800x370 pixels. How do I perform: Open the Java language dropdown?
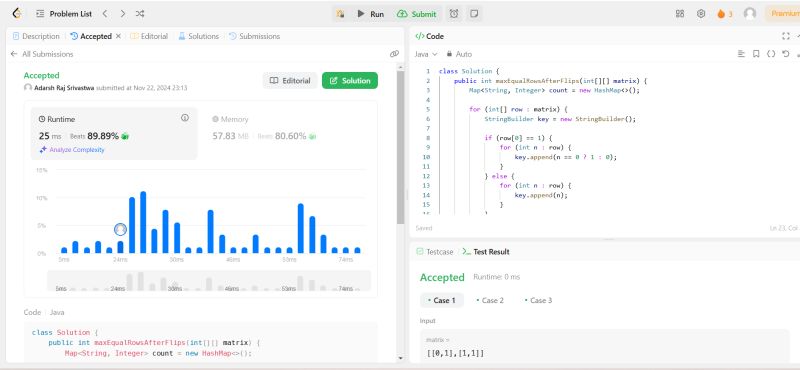(x=426, y=54)
